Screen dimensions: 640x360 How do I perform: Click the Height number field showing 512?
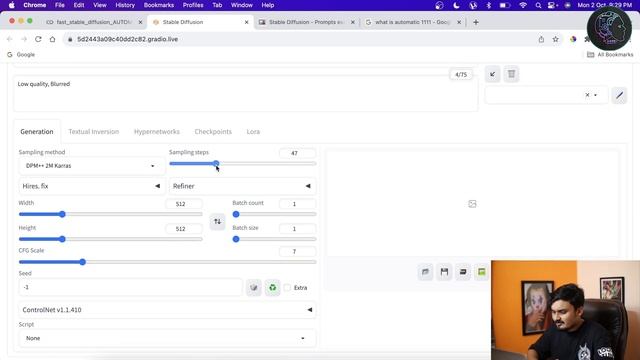click(184, 229)
